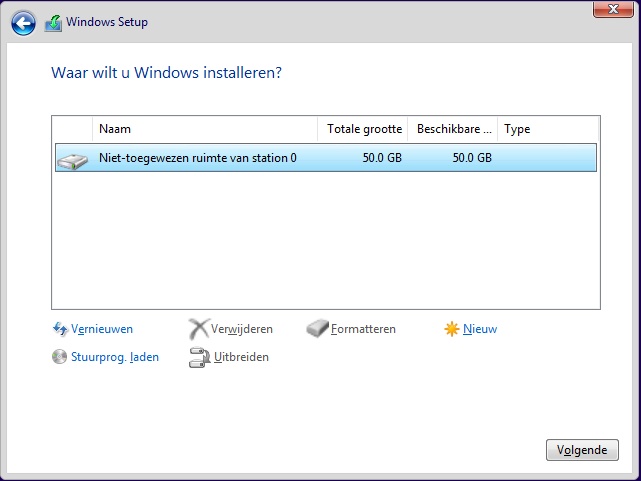Viewport: 641px width, 481px height.
Task: Sort by the Naam column header
Action: tap(205, 129)
